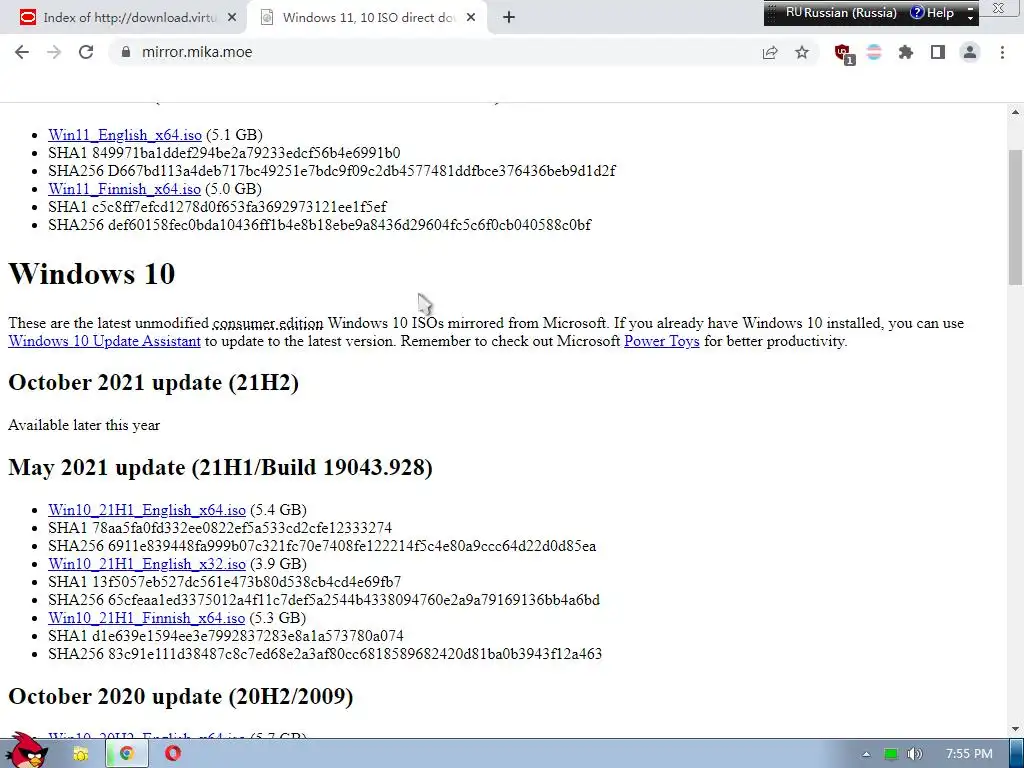Show hidden tray icons arrow
1024x768 pixels.
tap(866, 754)
